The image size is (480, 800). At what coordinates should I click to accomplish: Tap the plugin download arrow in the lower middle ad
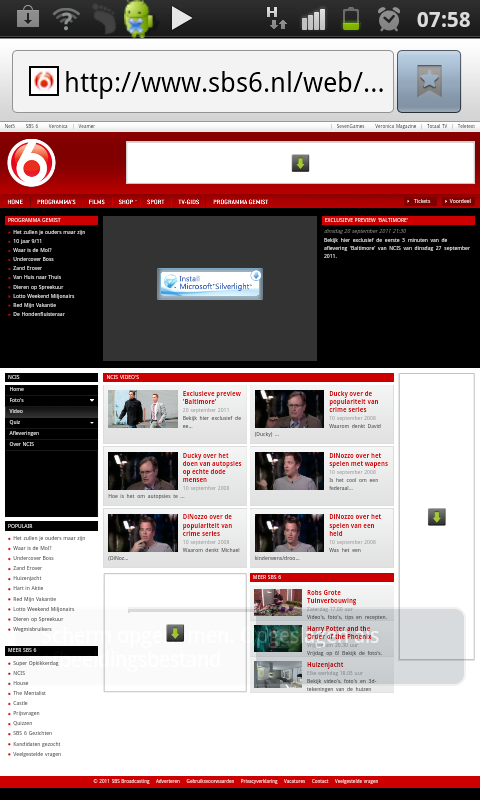coord(175,633)
